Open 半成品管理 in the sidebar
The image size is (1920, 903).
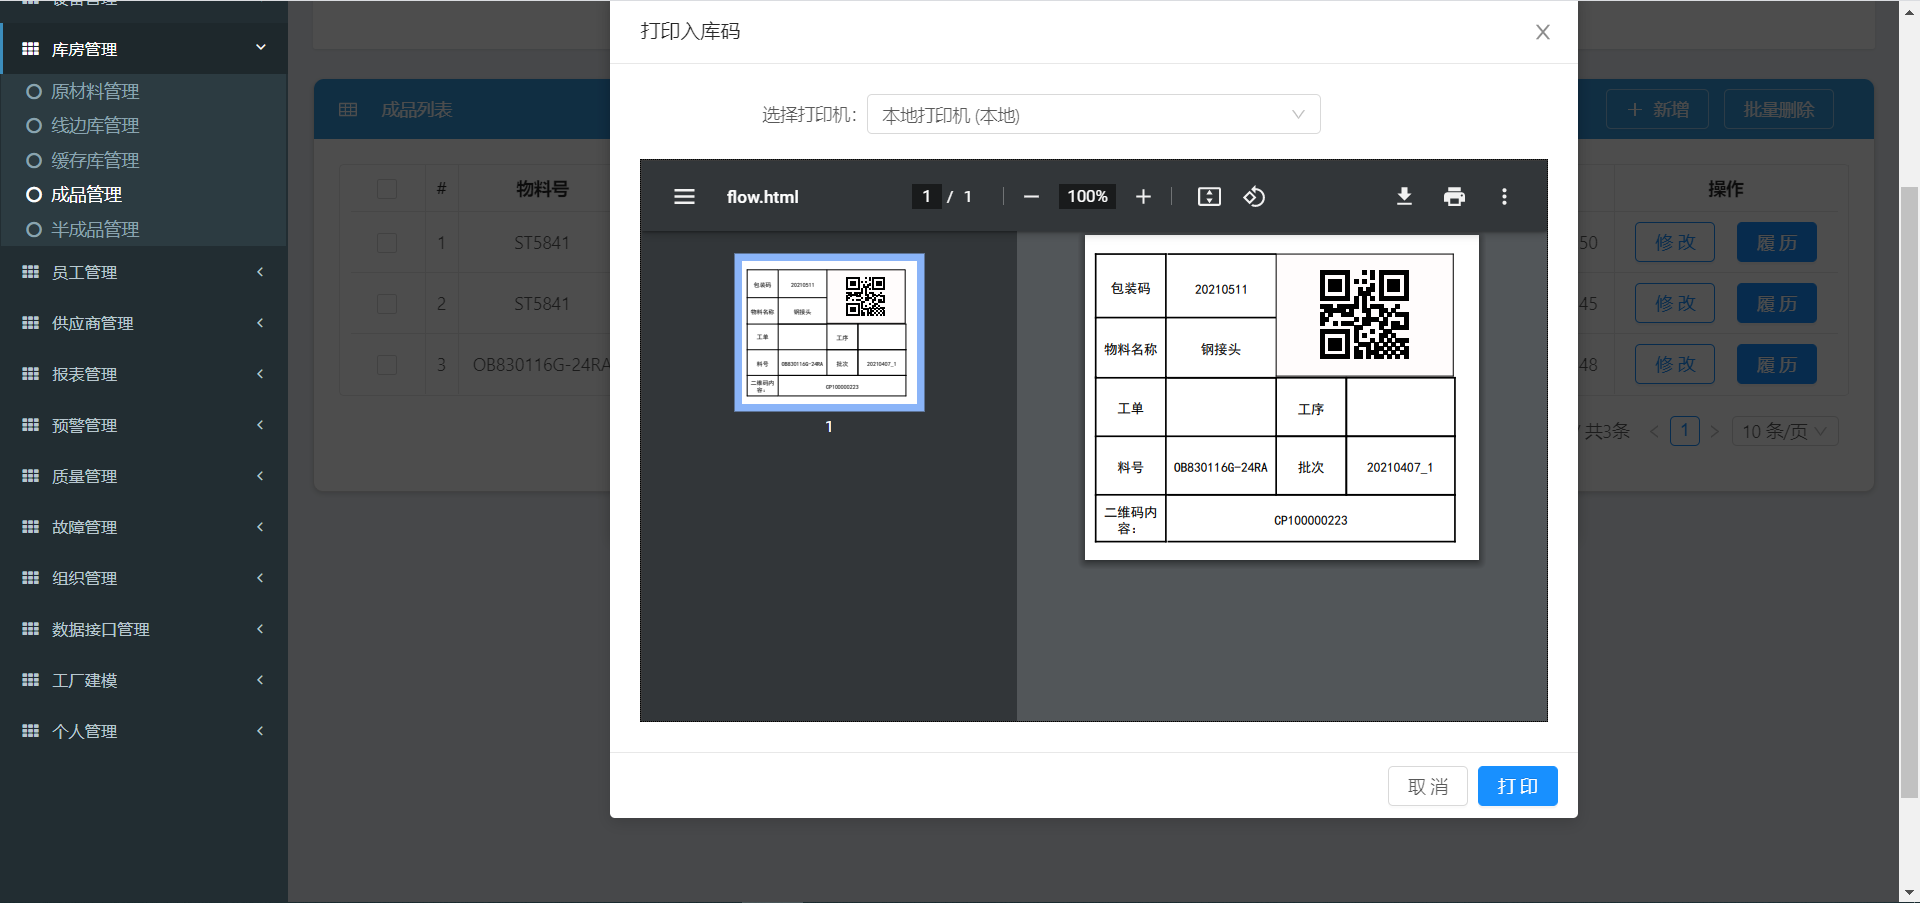tap(95, 229)
